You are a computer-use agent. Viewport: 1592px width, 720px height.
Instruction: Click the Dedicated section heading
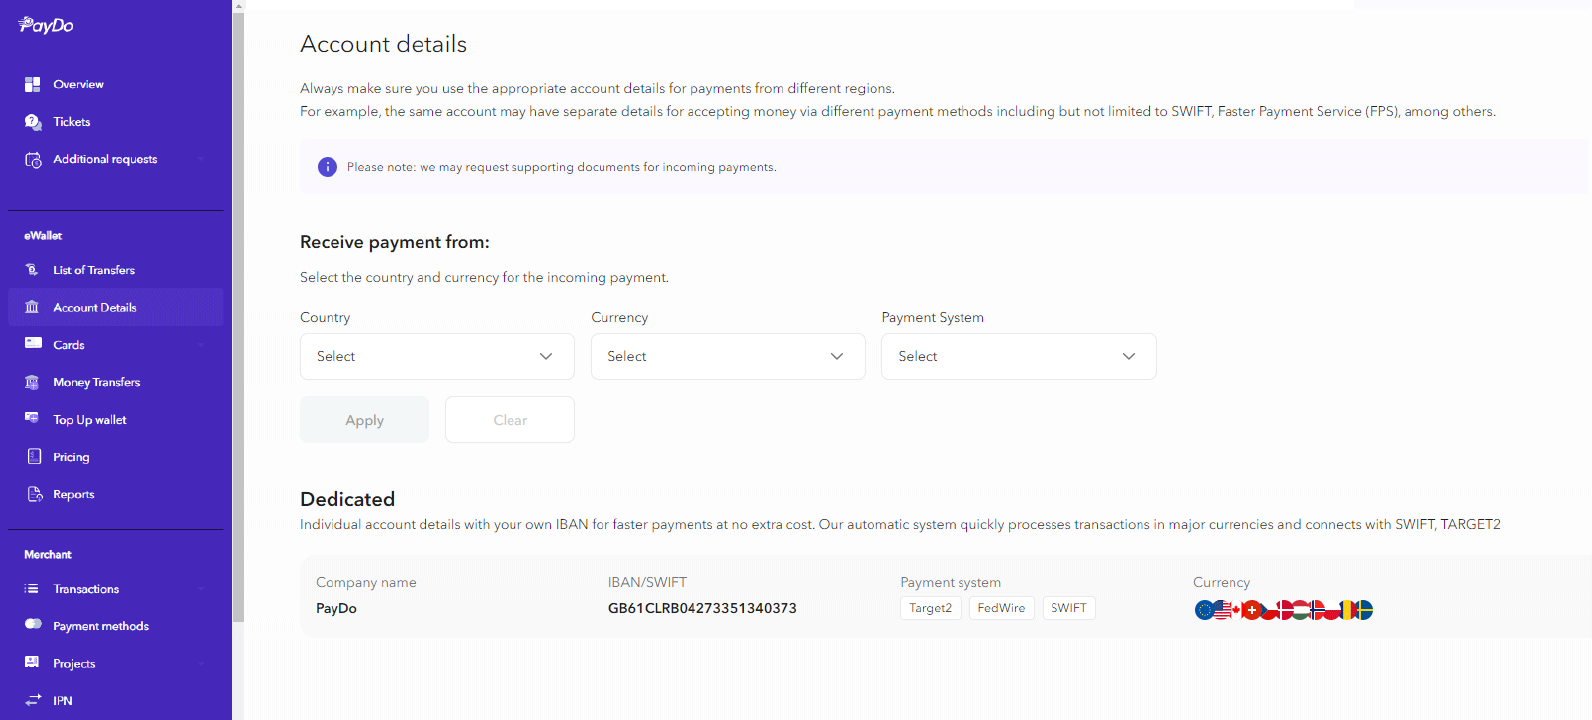pos(347,499)
